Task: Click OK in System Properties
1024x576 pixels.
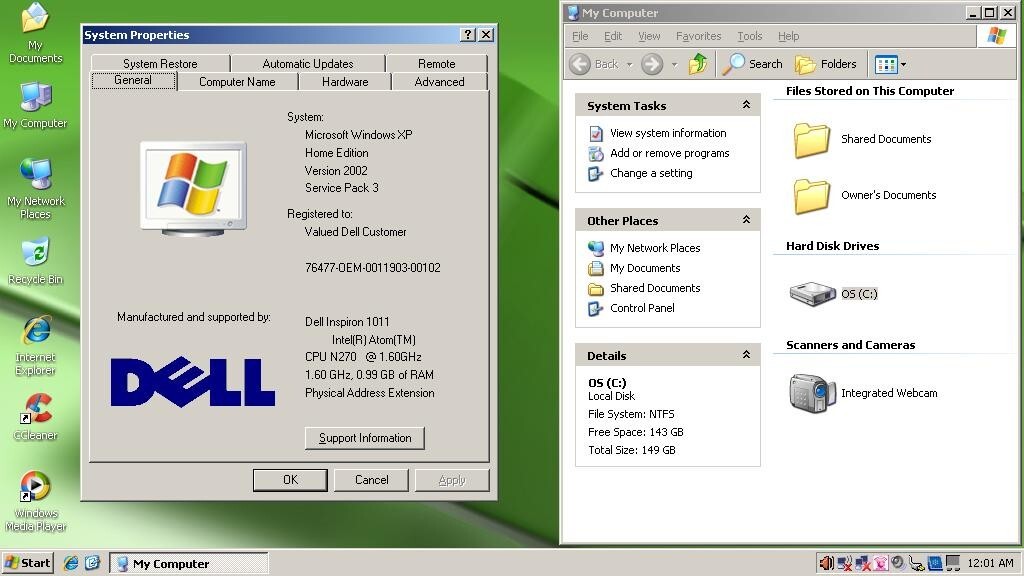Action: [290, 480]
